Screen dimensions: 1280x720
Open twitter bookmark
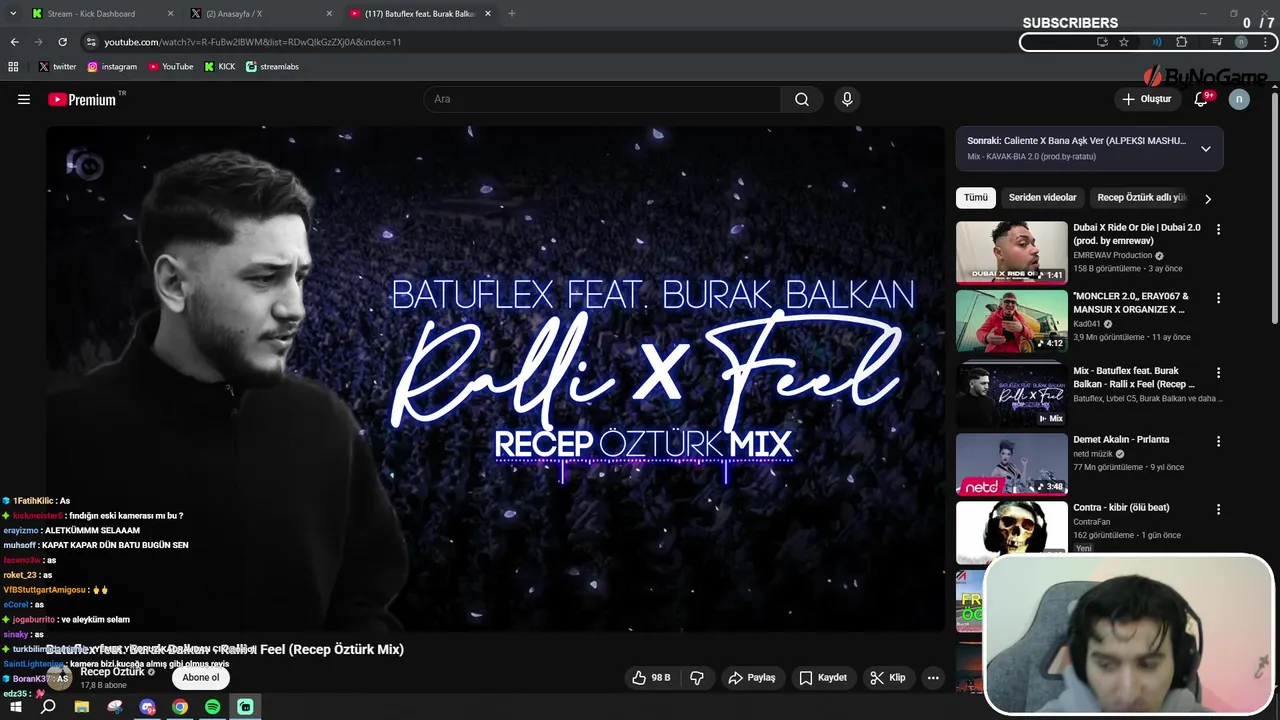coord(57,67)
